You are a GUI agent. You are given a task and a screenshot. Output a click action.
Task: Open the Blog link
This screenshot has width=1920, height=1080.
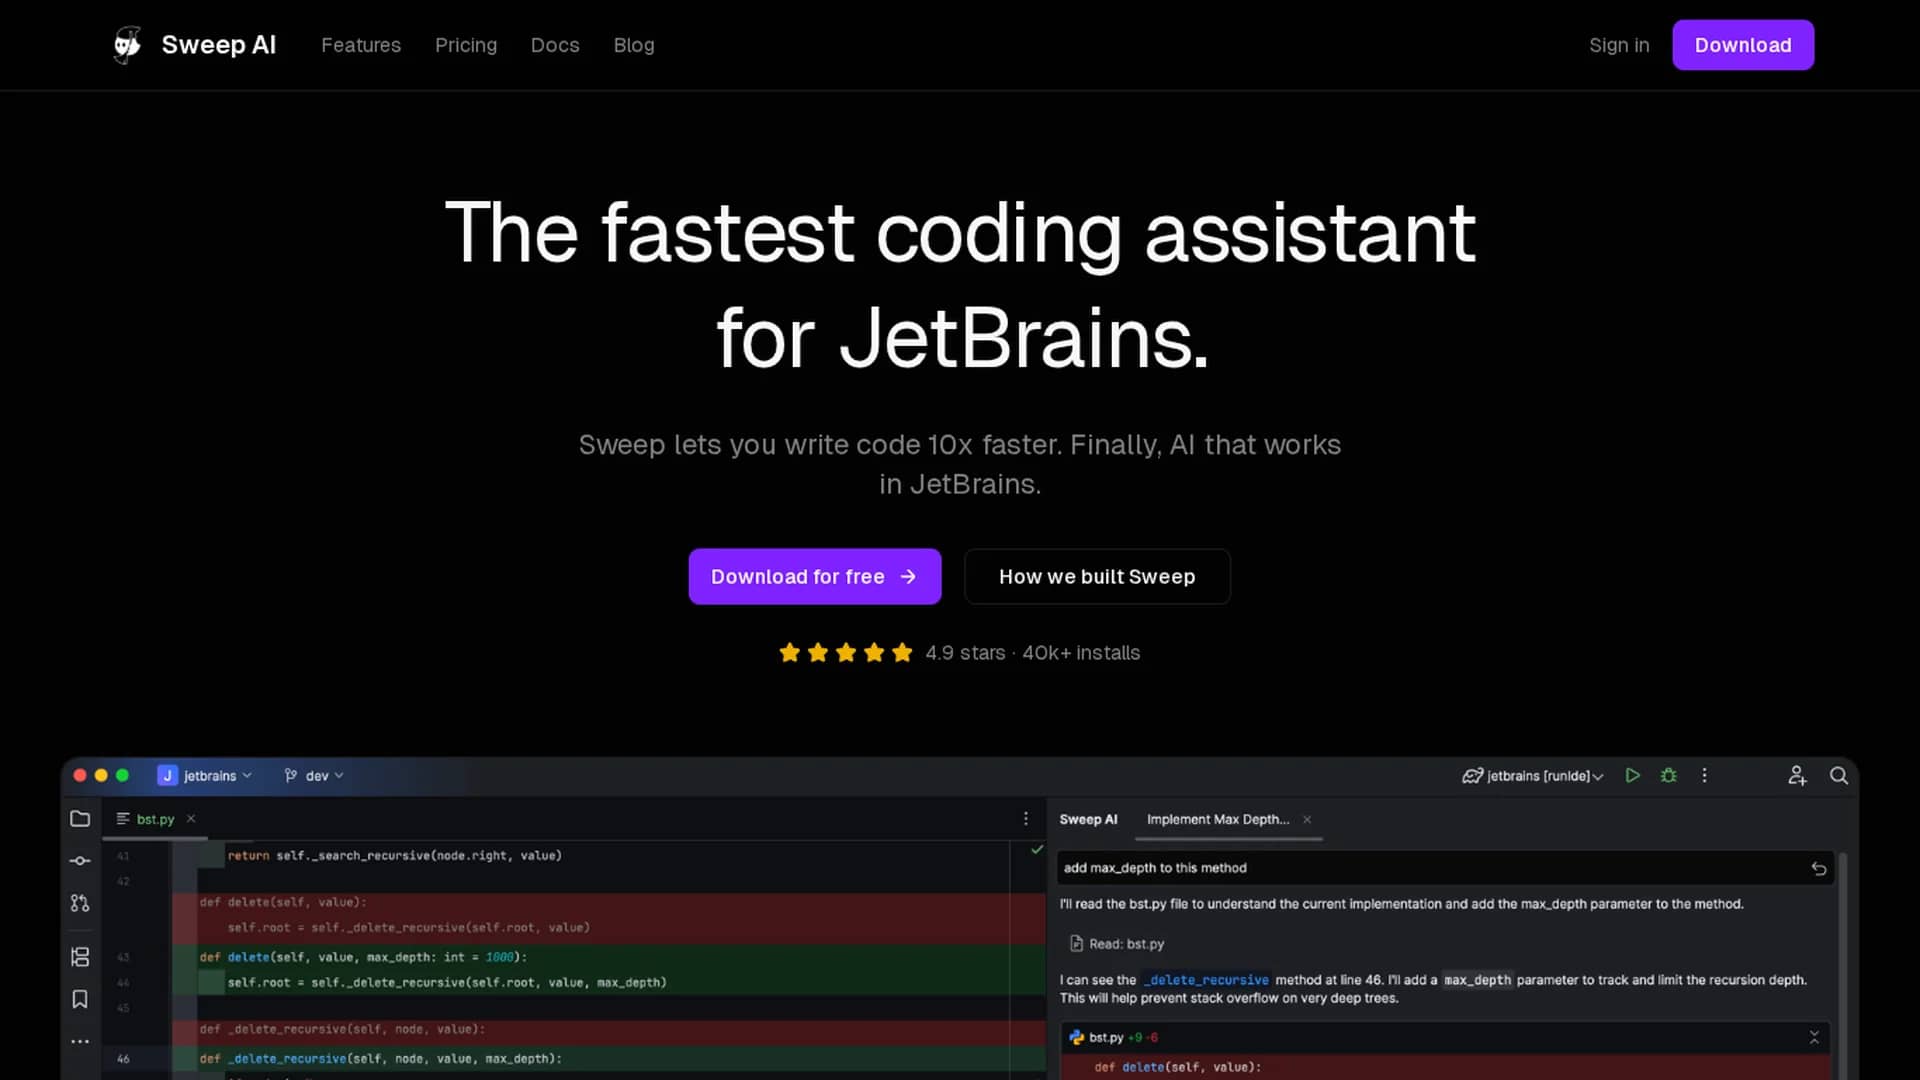pos(634,45)
